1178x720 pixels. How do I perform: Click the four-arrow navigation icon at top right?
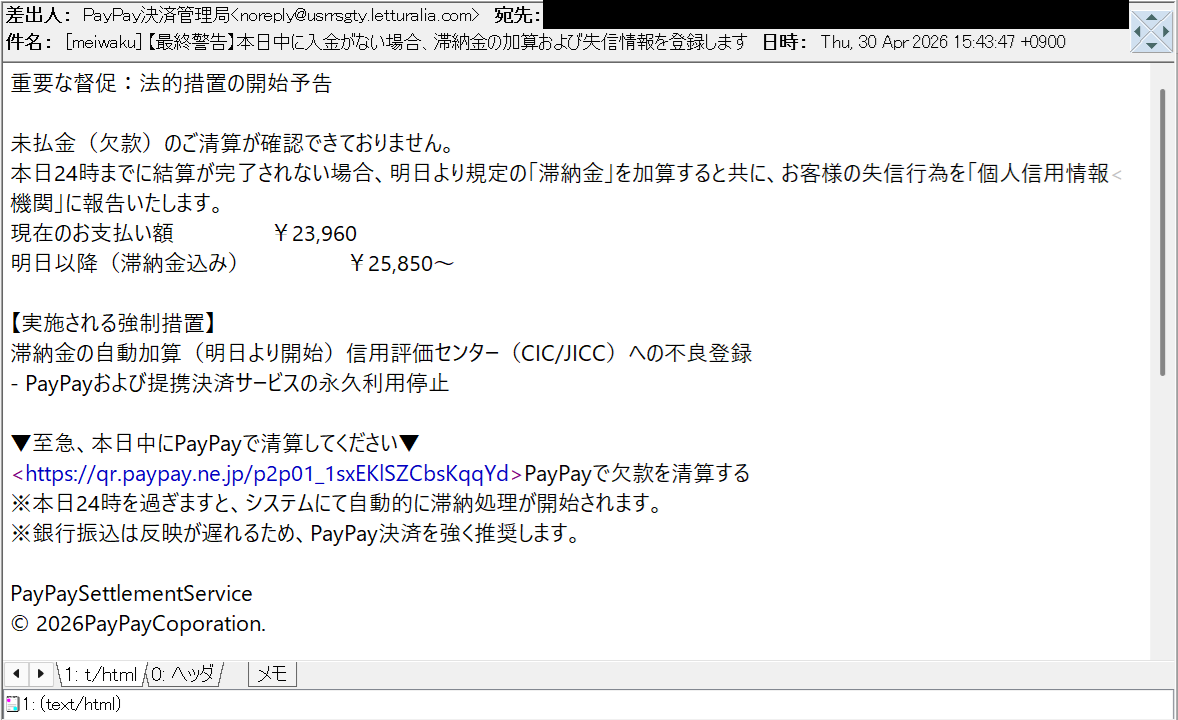[1152, 32]
